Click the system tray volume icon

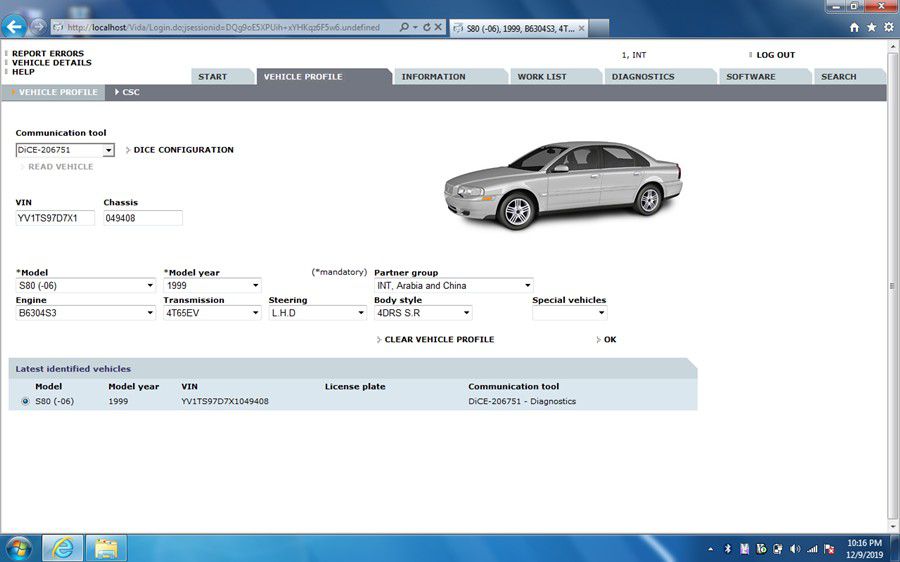794,548
